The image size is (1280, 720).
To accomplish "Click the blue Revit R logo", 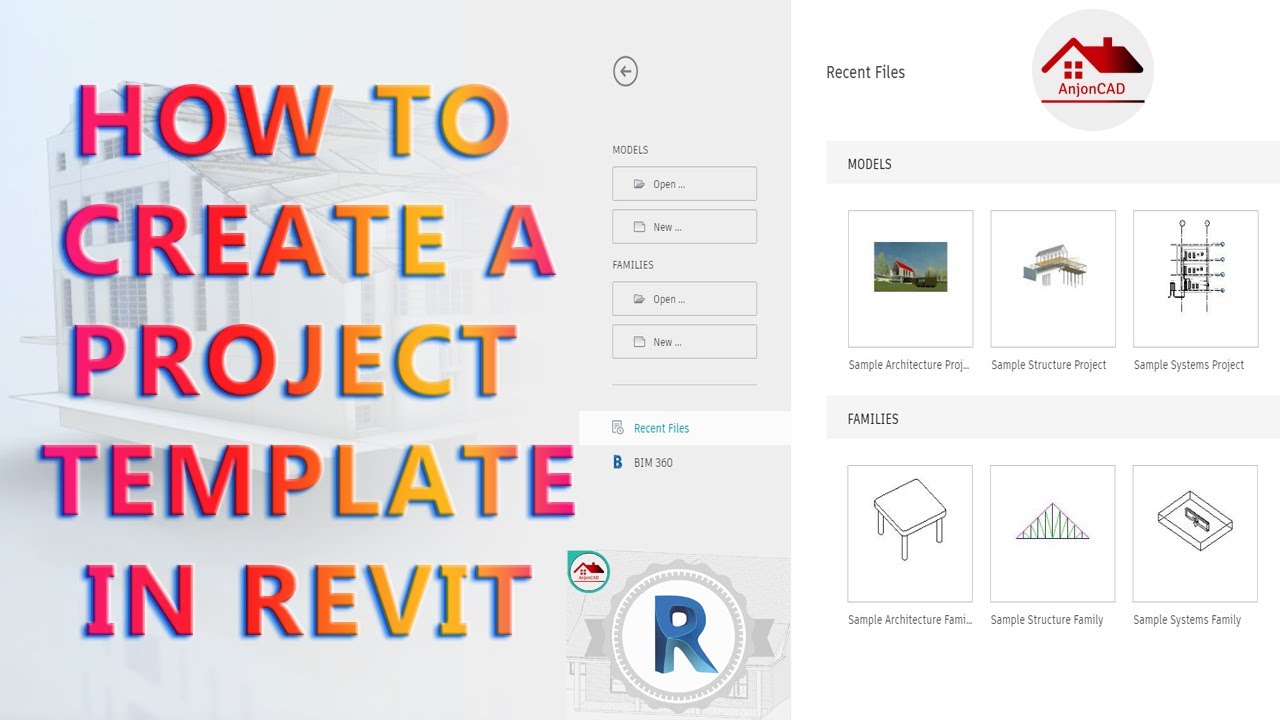I will [x=686, y=634].
